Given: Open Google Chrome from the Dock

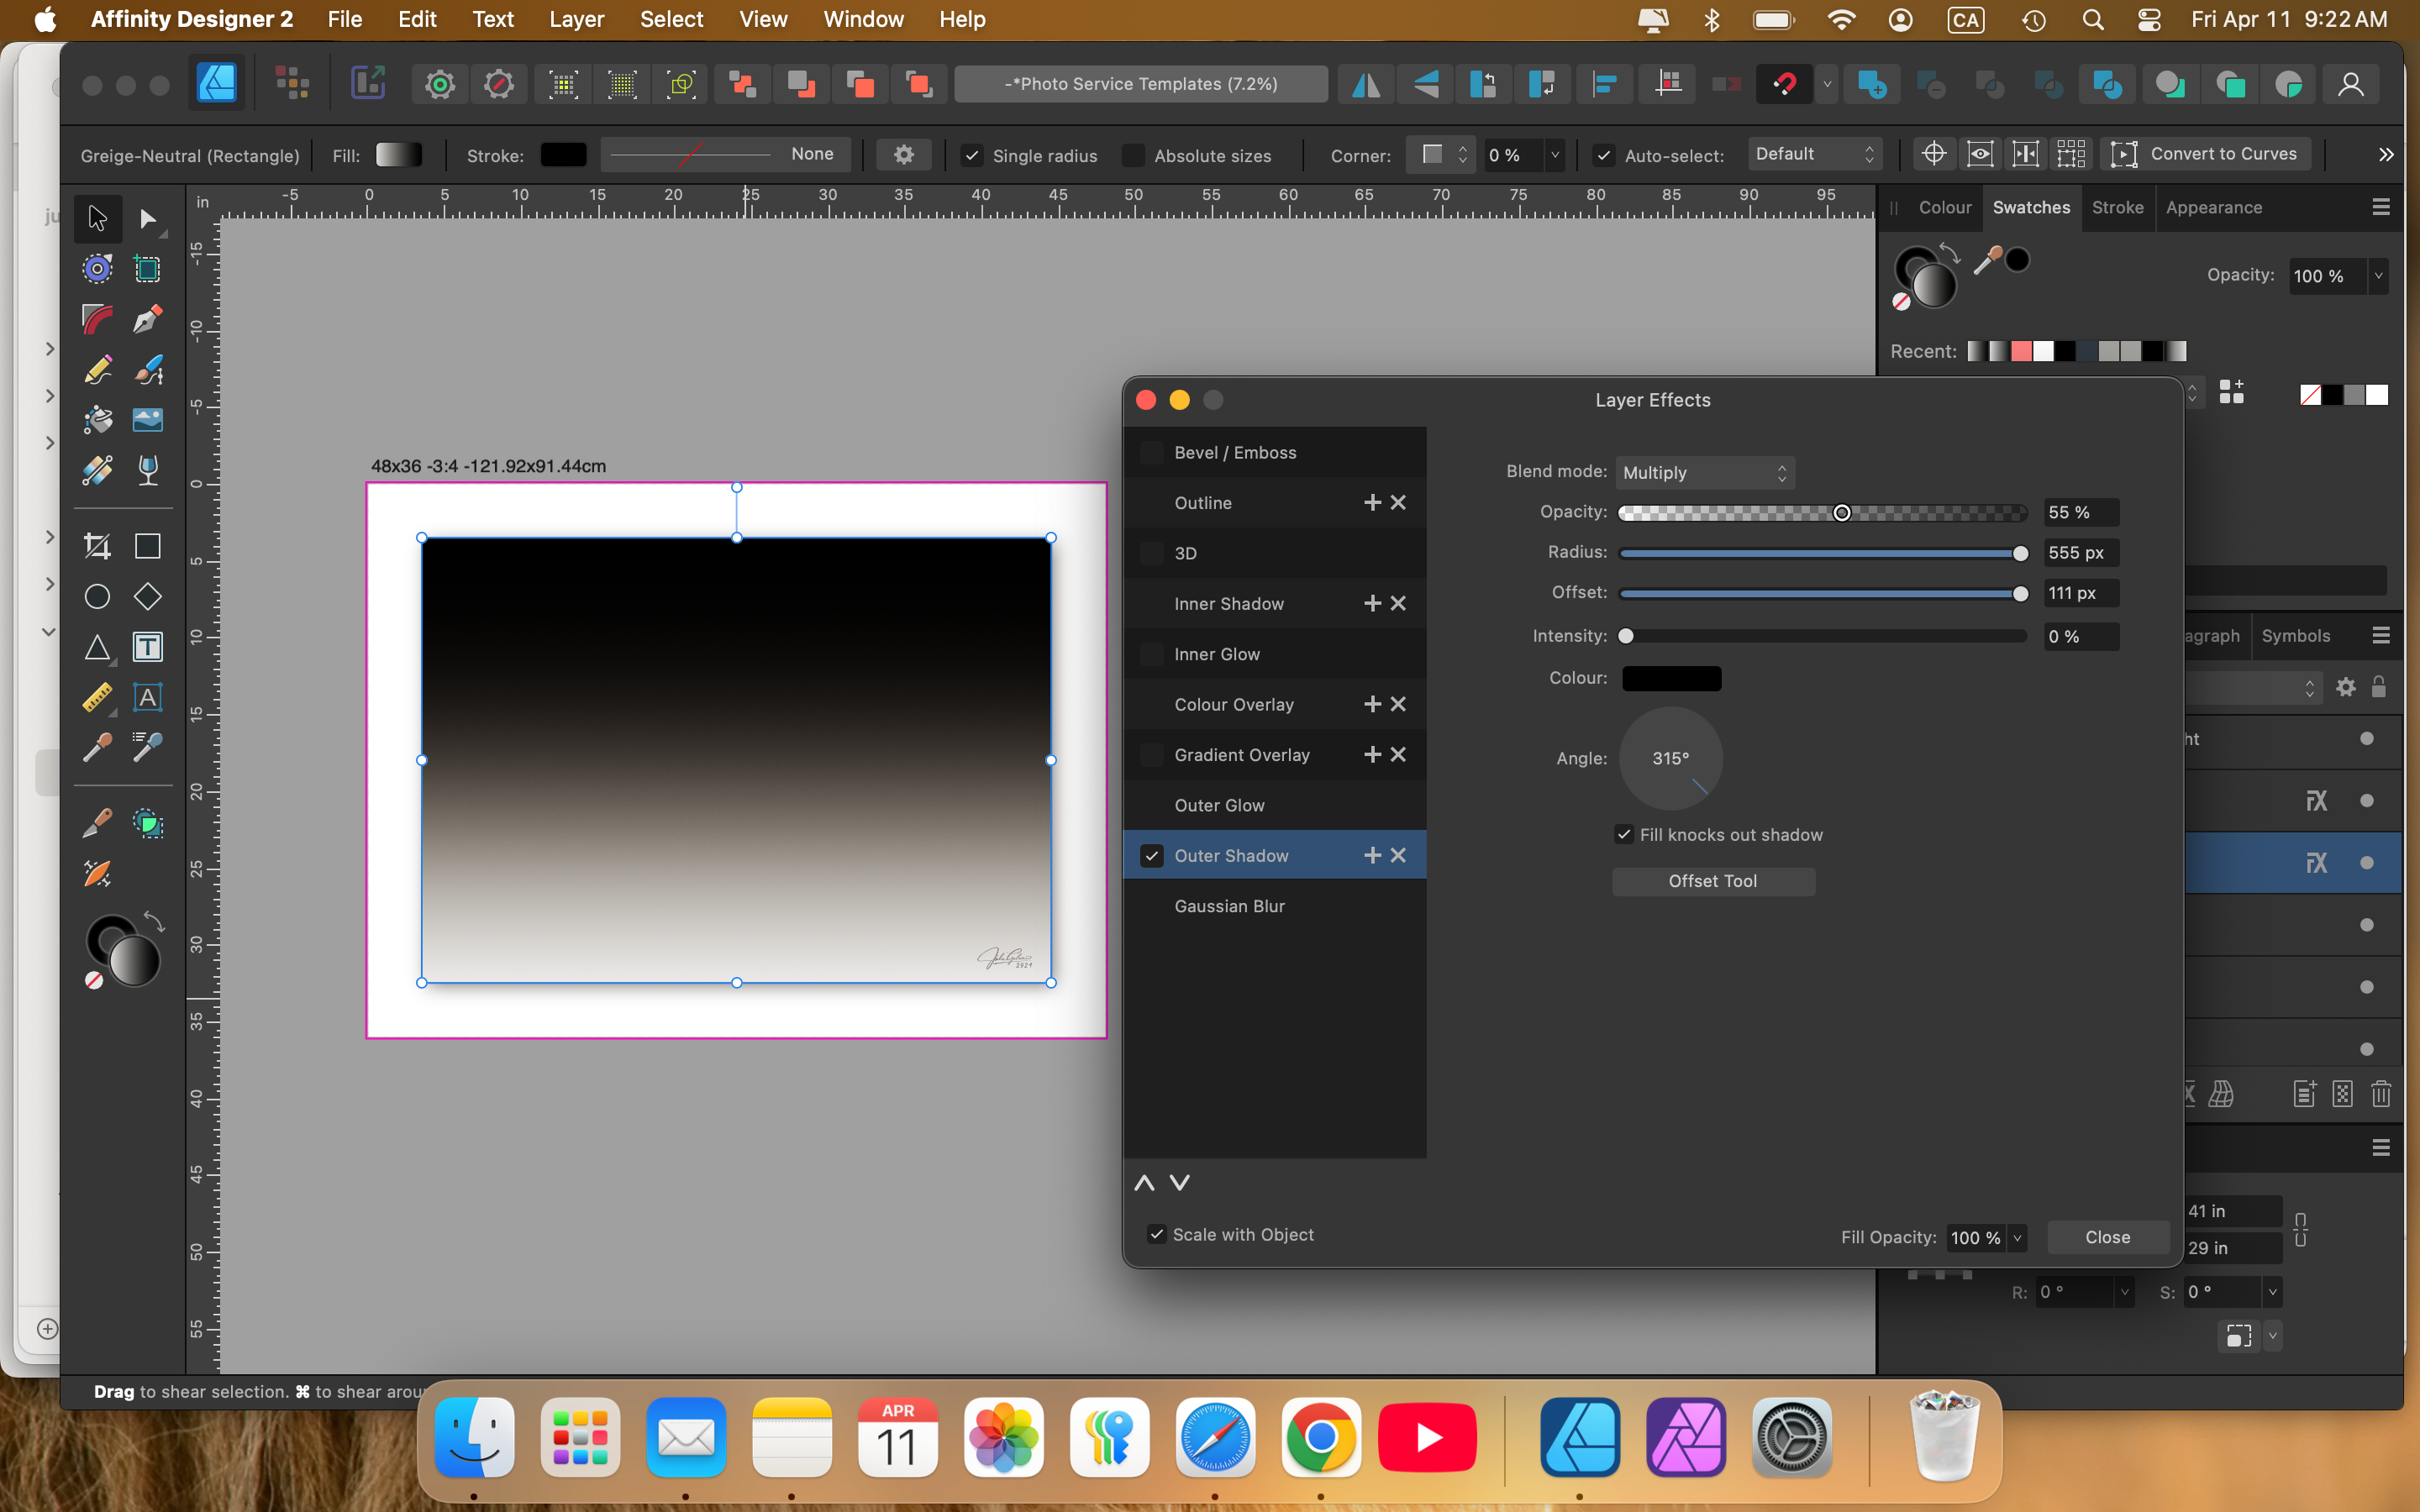Looking at the screenshot, I should pyautogui.click(x=1320, y=1438).
